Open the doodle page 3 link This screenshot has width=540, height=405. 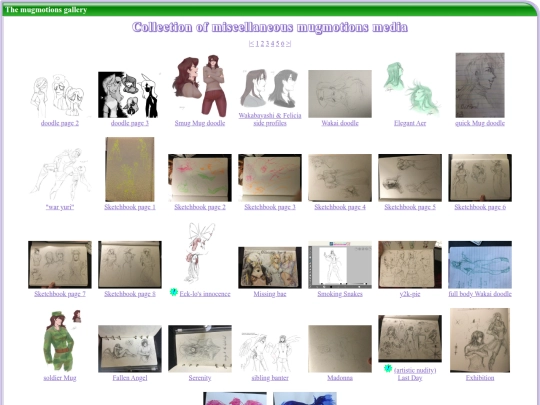[x=130, y=123]
